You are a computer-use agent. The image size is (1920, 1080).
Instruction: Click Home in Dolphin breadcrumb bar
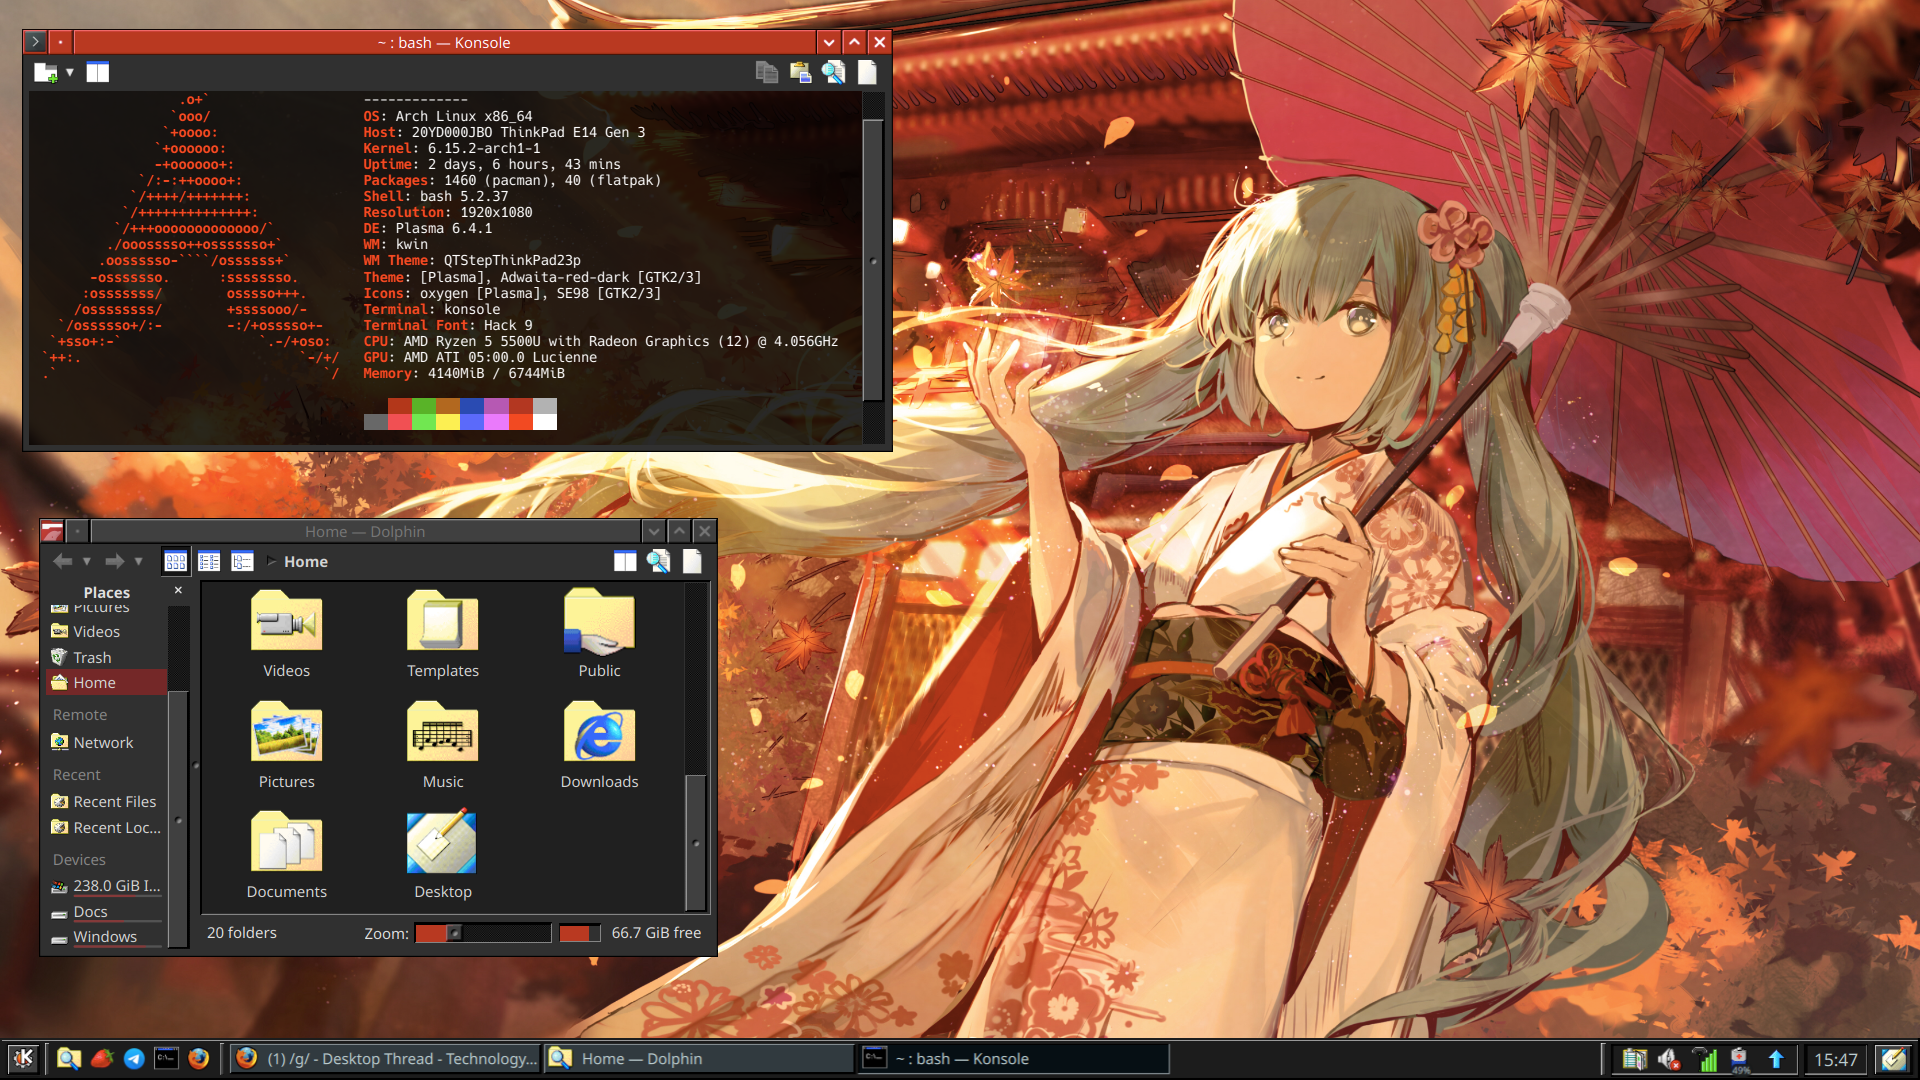(x=306, y=562)
